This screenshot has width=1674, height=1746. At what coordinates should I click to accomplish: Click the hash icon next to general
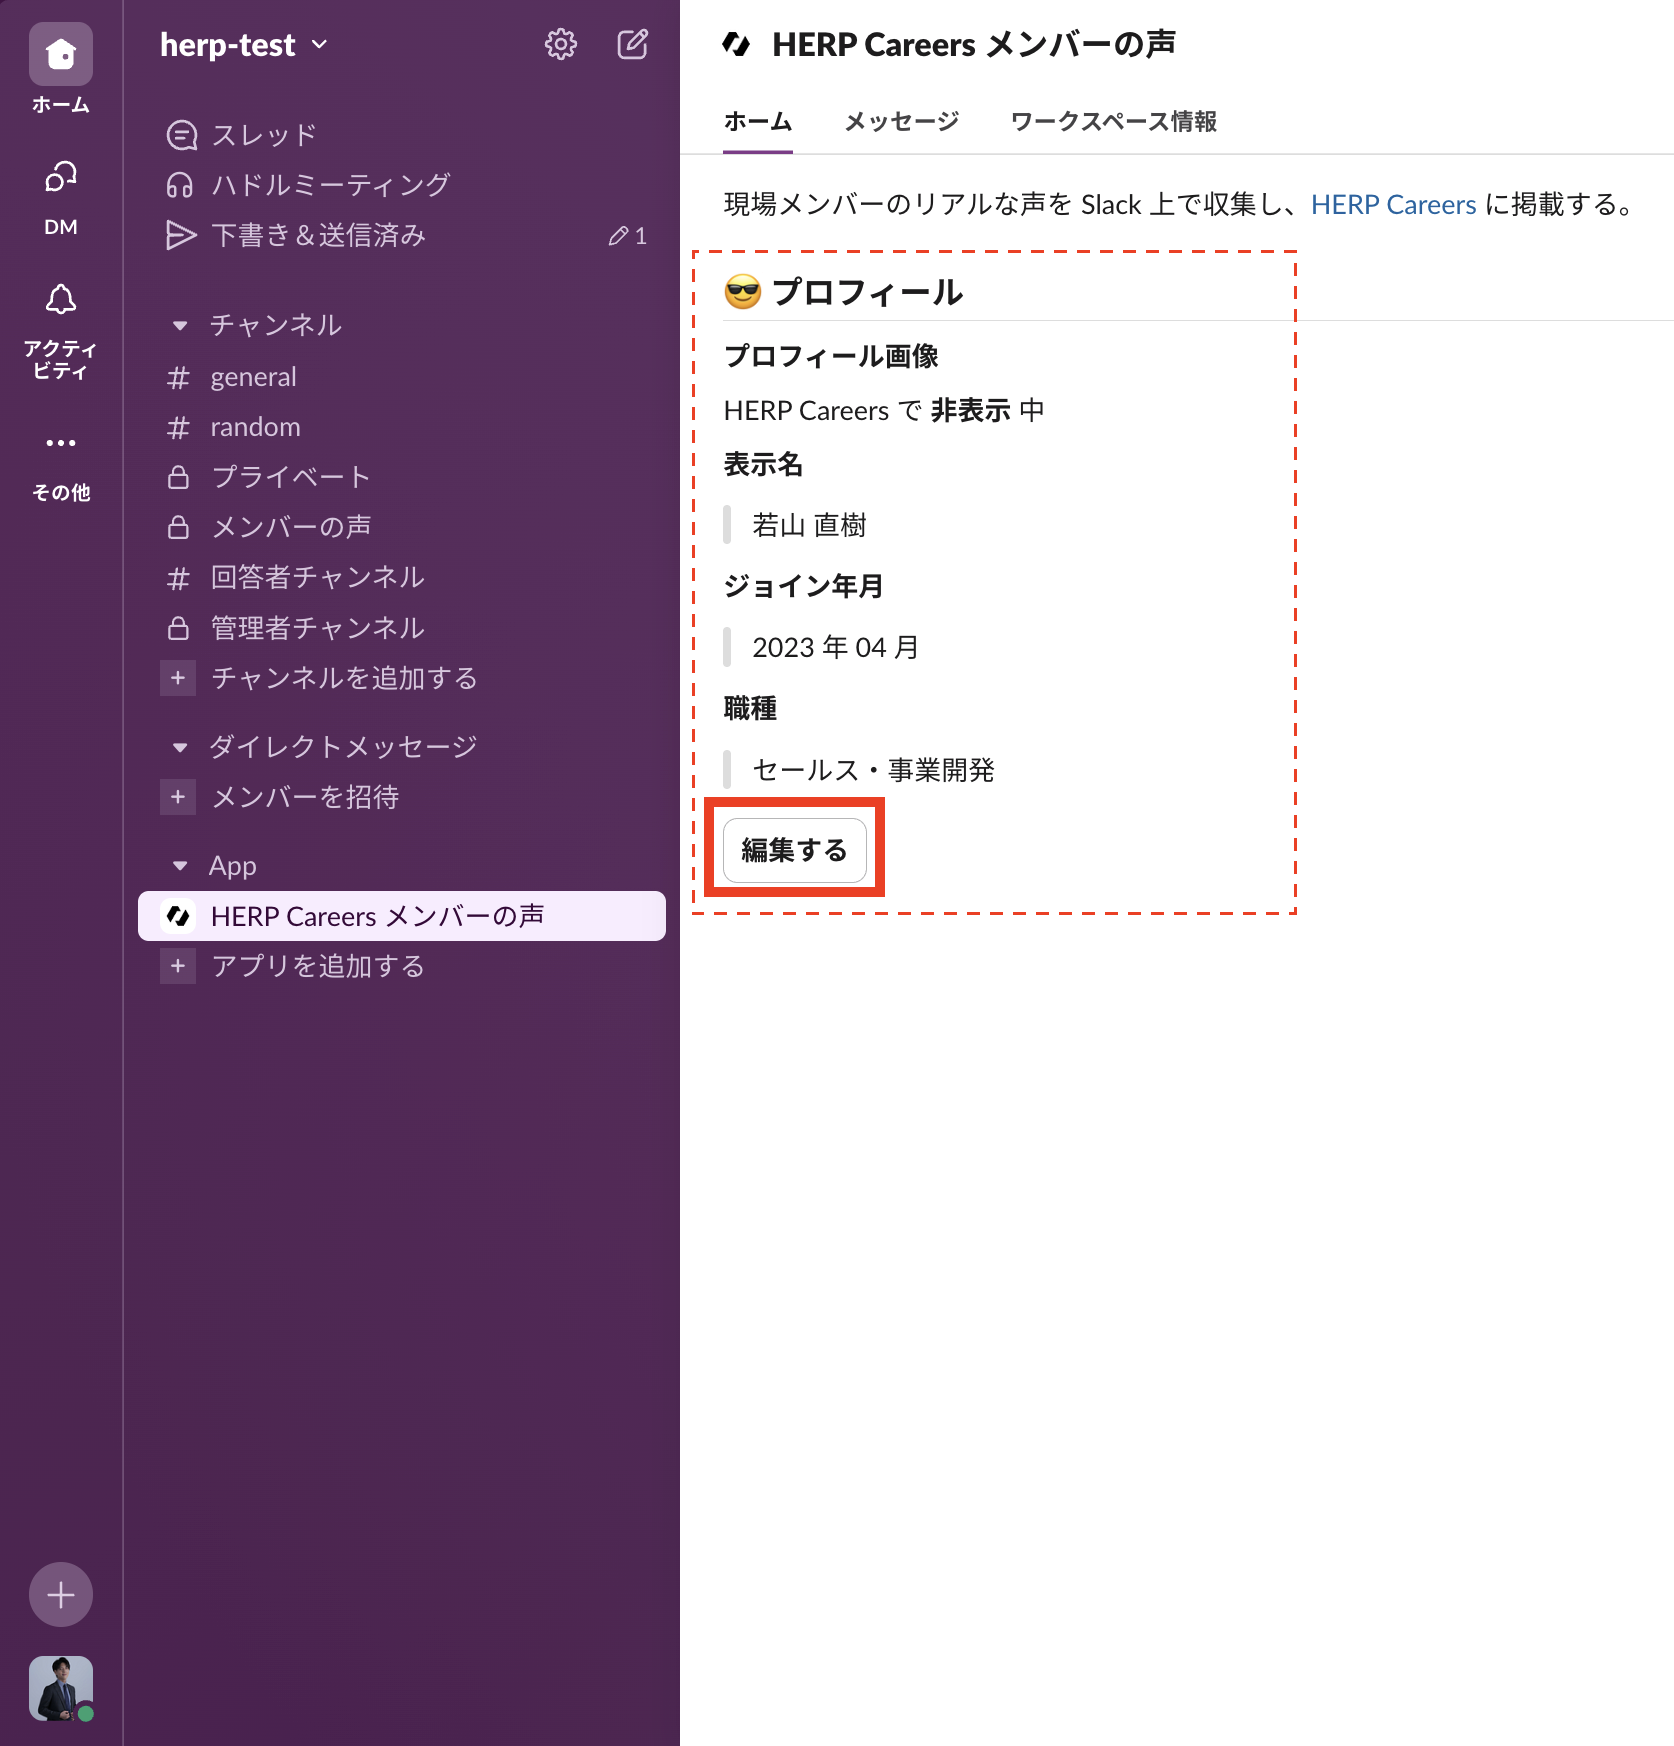[x=178, y=378]
